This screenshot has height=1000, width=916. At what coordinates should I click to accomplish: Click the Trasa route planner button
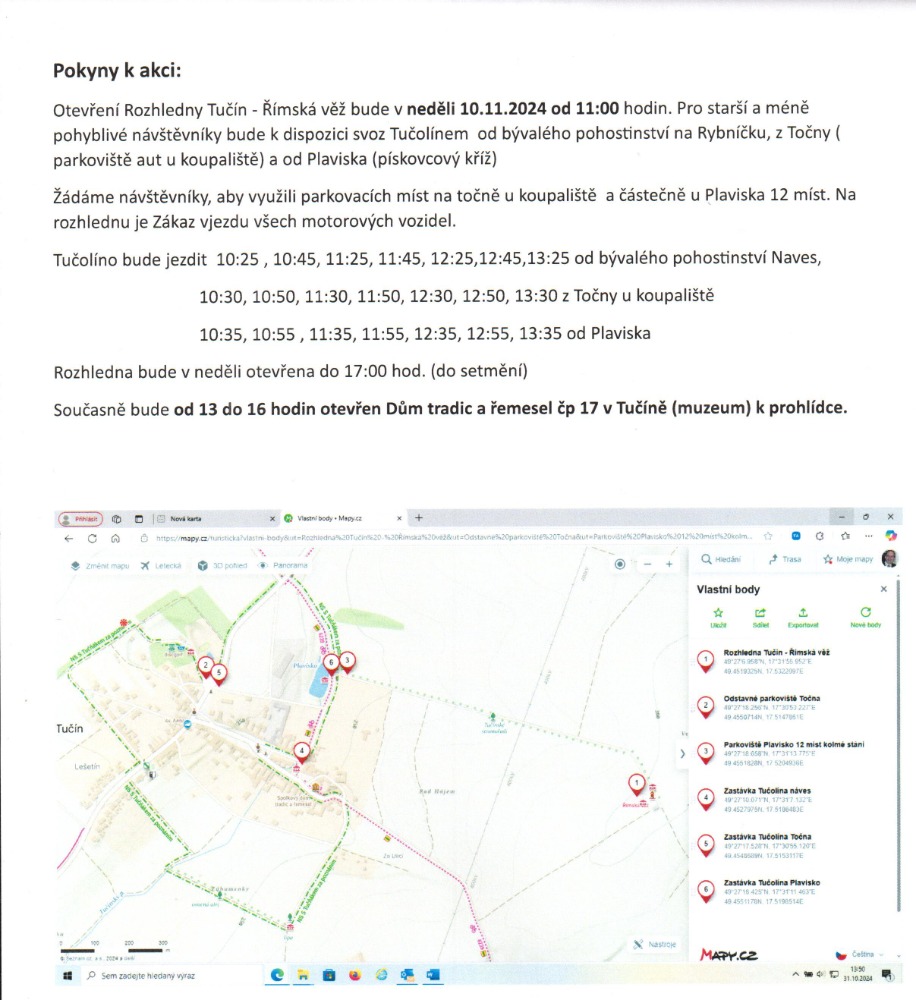point(784,560)
